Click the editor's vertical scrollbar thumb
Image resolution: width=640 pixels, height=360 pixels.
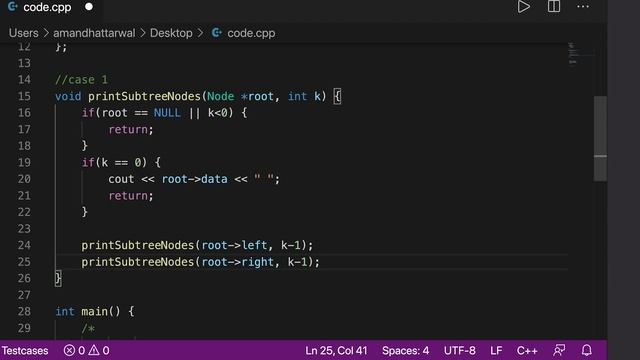[x=600, y=138]
